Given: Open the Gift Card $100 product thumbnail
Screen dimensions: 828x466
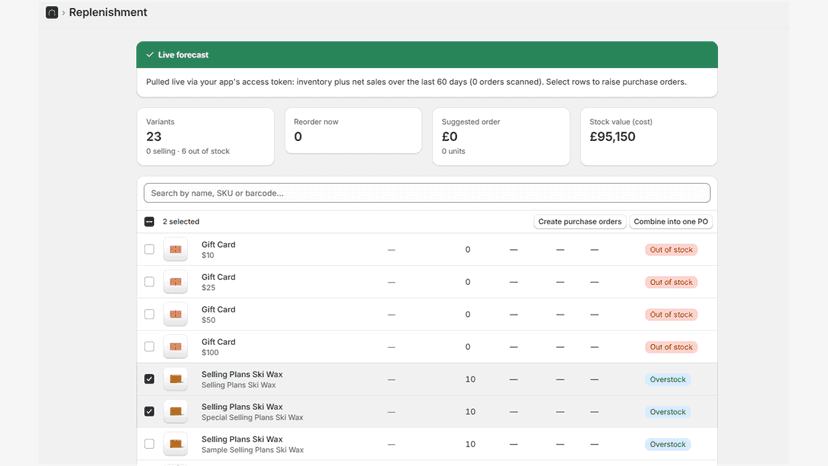Looking at the screenshot, I should pos(175,347).
